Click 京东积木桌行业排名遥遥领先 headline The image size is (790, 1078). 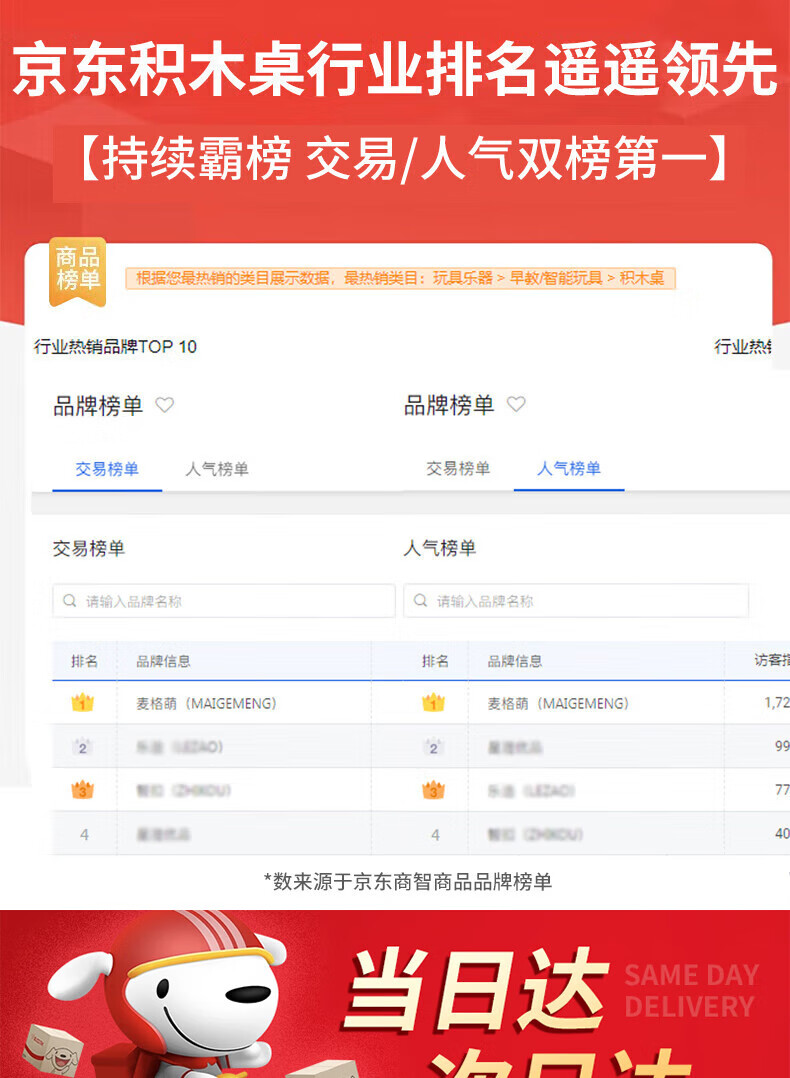click(x=395, y=69)
